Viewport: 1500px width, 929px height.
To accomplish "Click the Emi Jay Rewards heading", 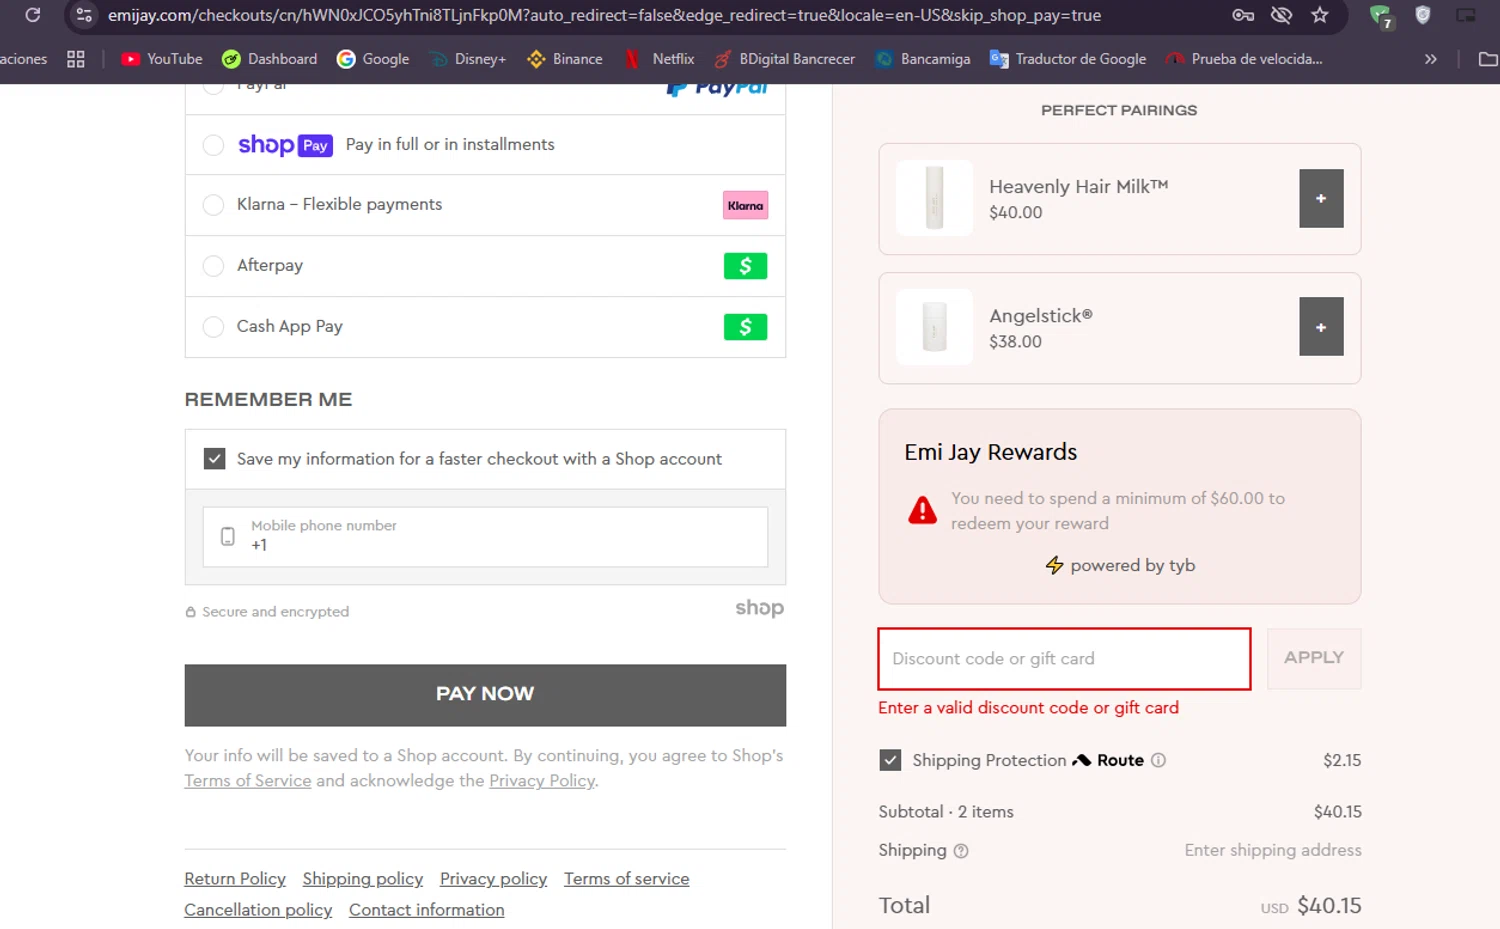I will 990,452.
